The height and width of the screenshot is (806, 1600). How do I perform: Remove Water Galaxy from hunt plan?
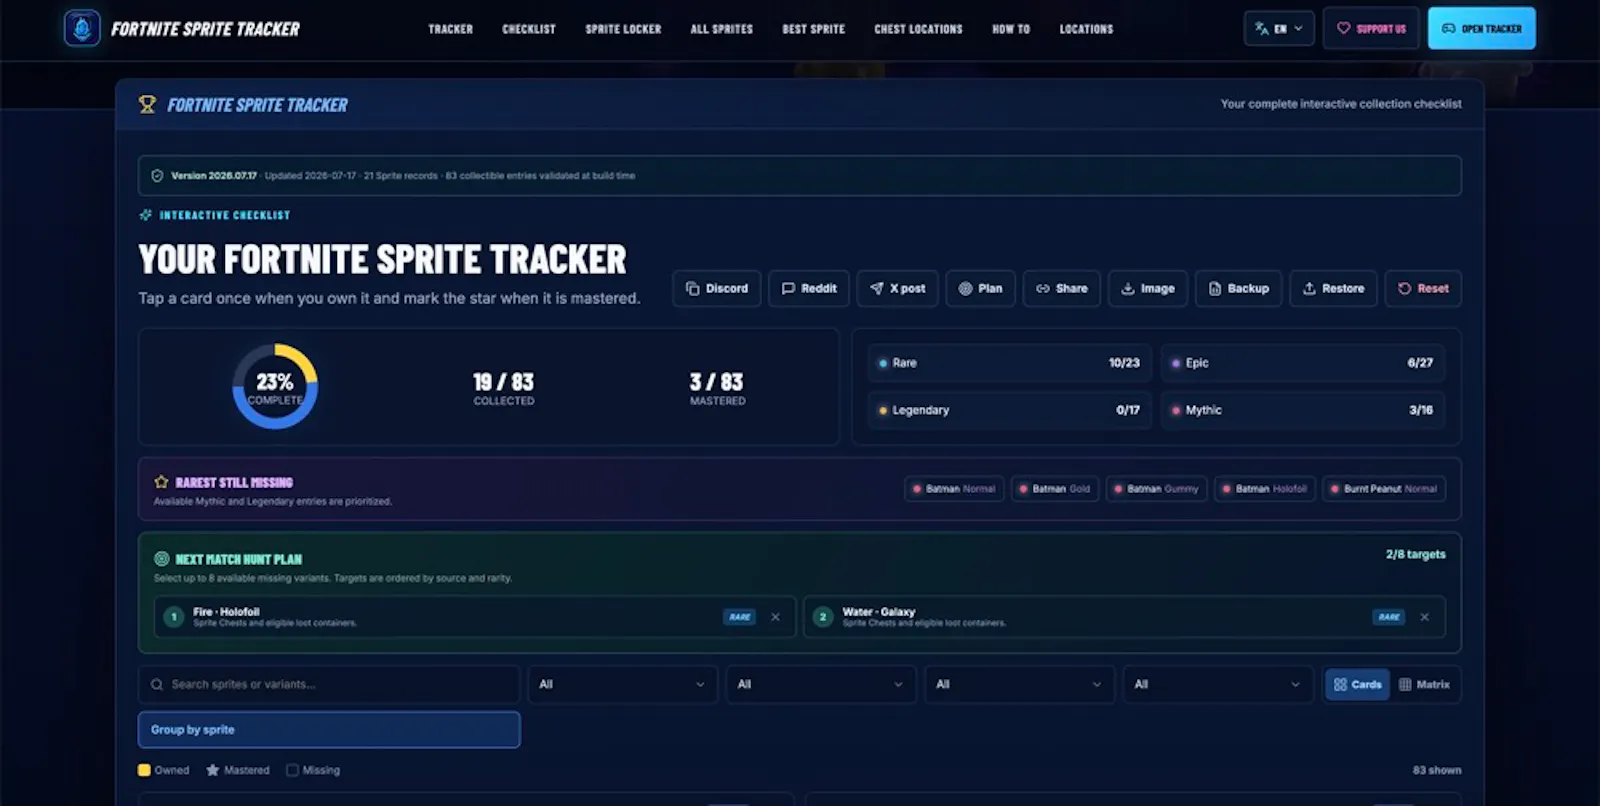coord(1424,617)
